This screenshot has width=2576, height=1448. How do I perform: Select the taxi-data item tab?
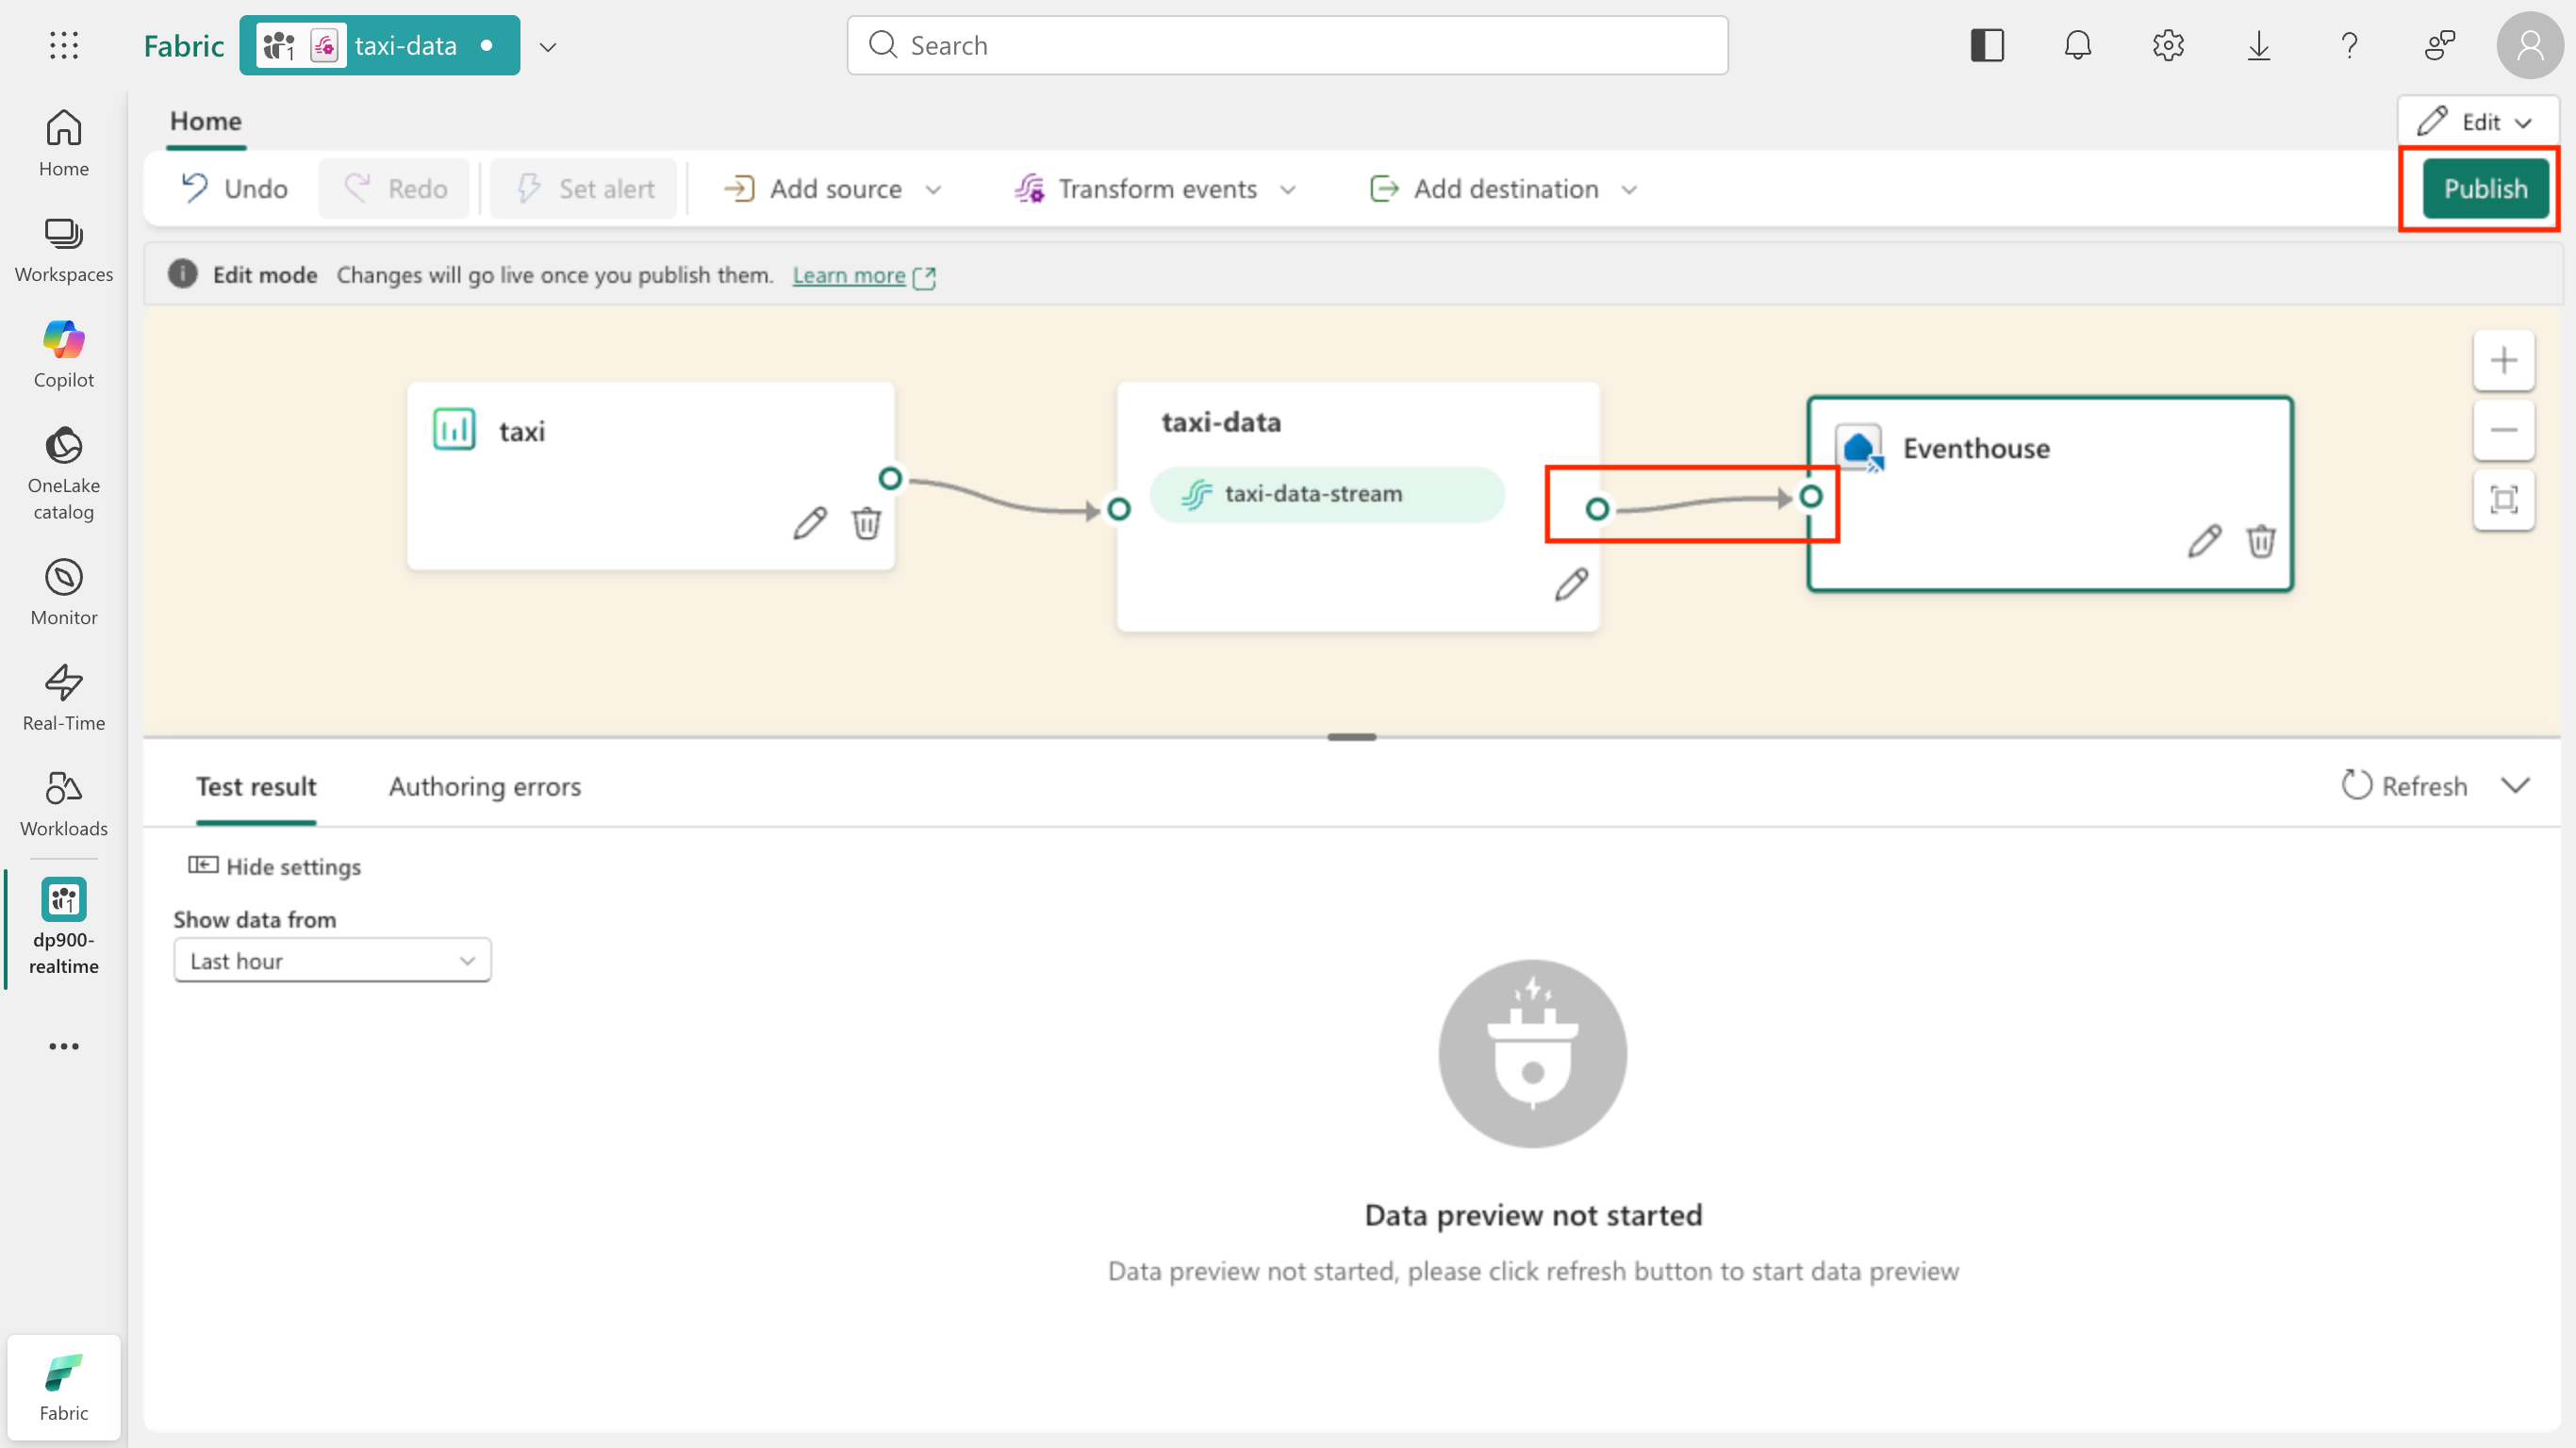pyautogui.click(x=380, y=45)
